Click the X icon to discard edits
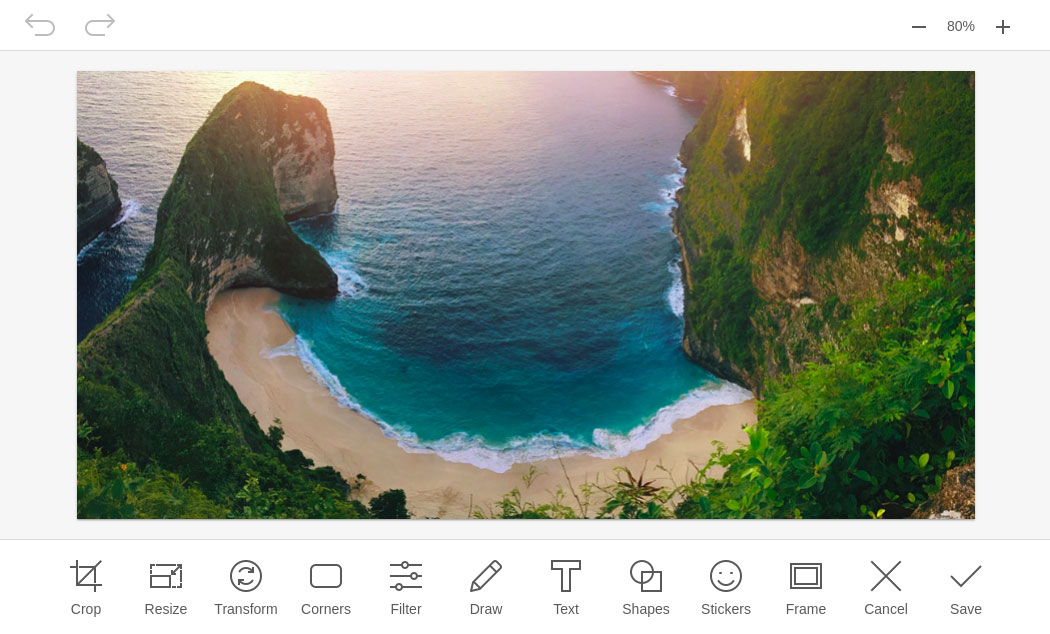The height and width of the screenshot is (634, 1050). point(886,576)
